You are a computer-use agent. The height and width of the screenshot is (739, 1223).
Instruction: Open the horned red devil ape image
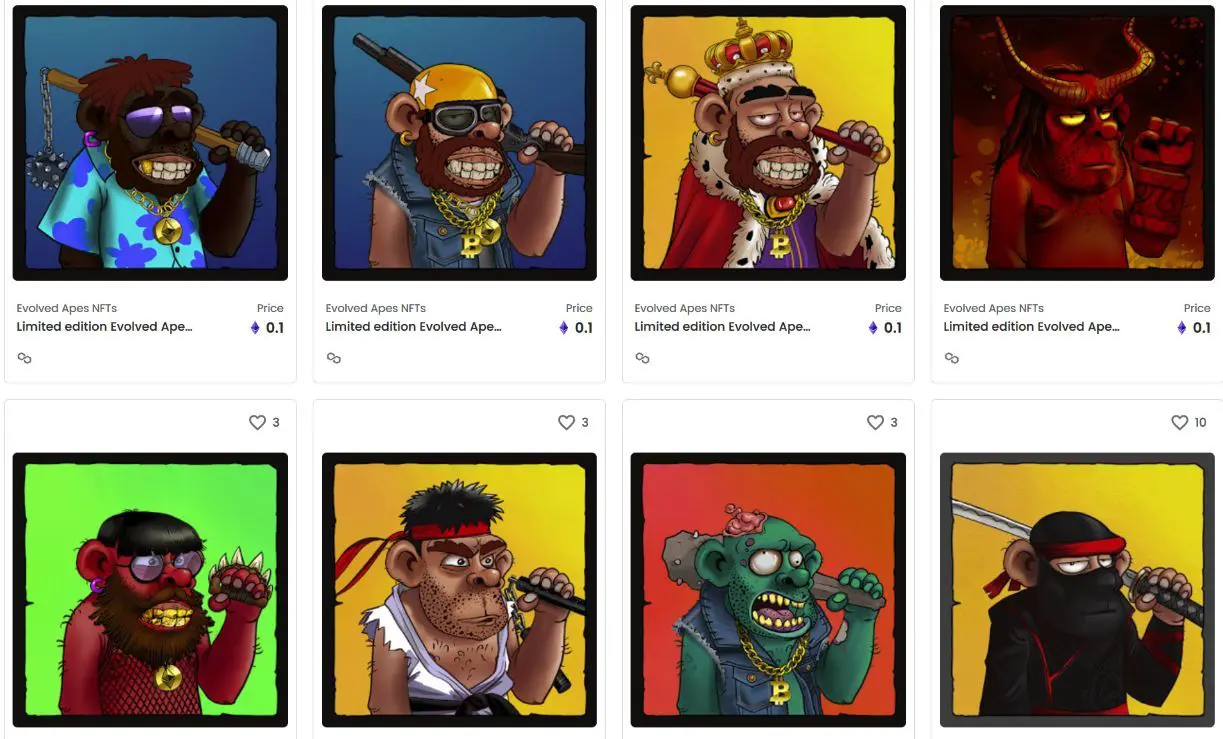1077,143
